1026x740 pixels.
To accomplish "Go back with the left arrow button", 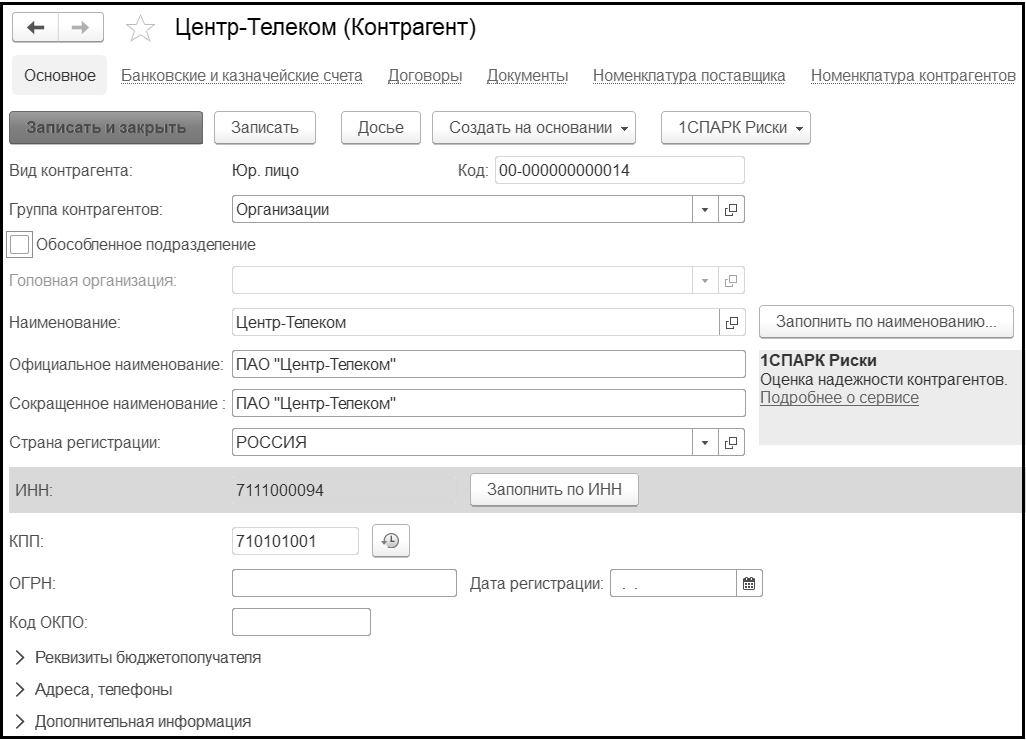I will coord(35,27).
